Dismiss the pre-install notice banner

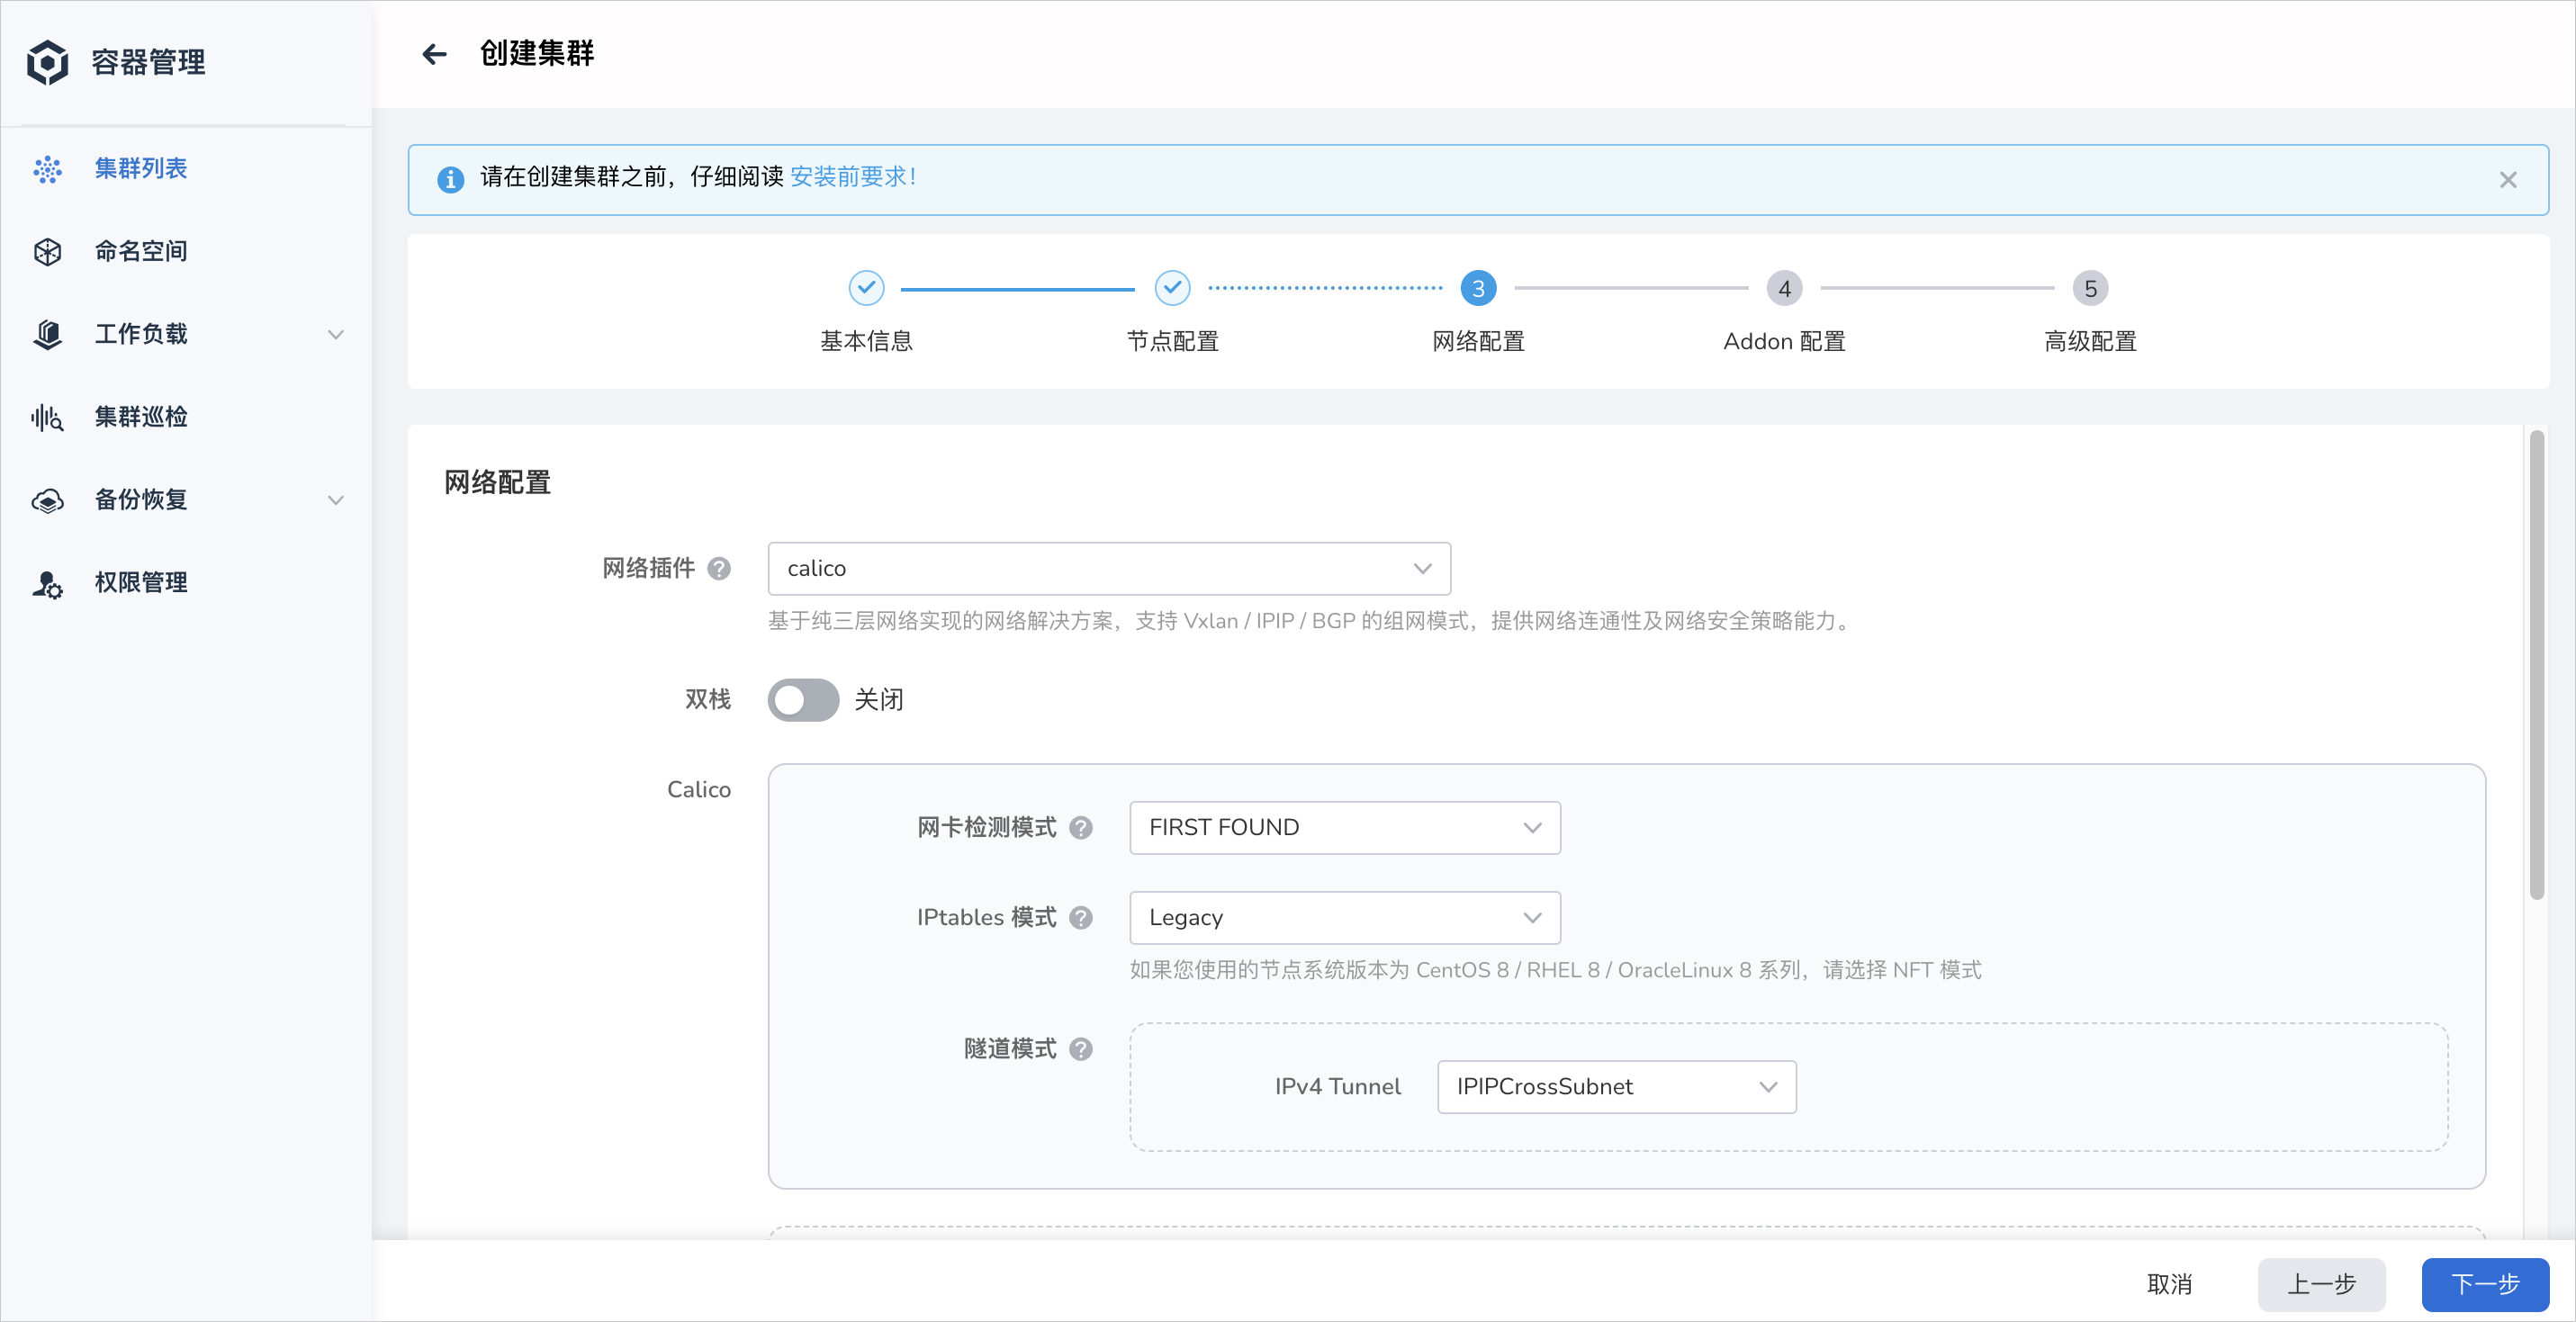tap(2508, 180)
